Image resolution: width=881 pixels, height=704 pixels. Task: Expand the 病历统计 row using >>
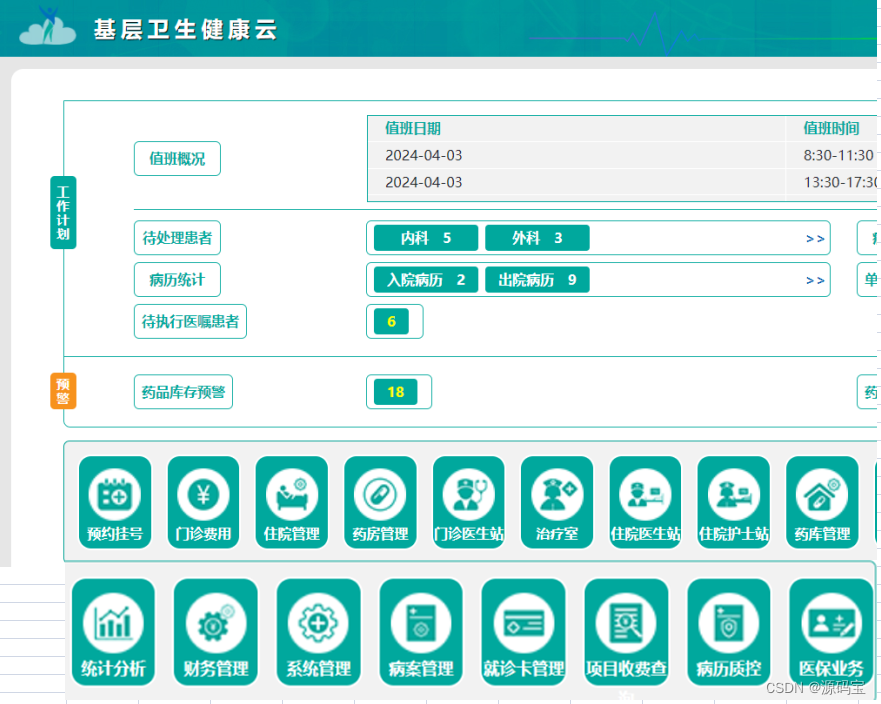[815, 280]
